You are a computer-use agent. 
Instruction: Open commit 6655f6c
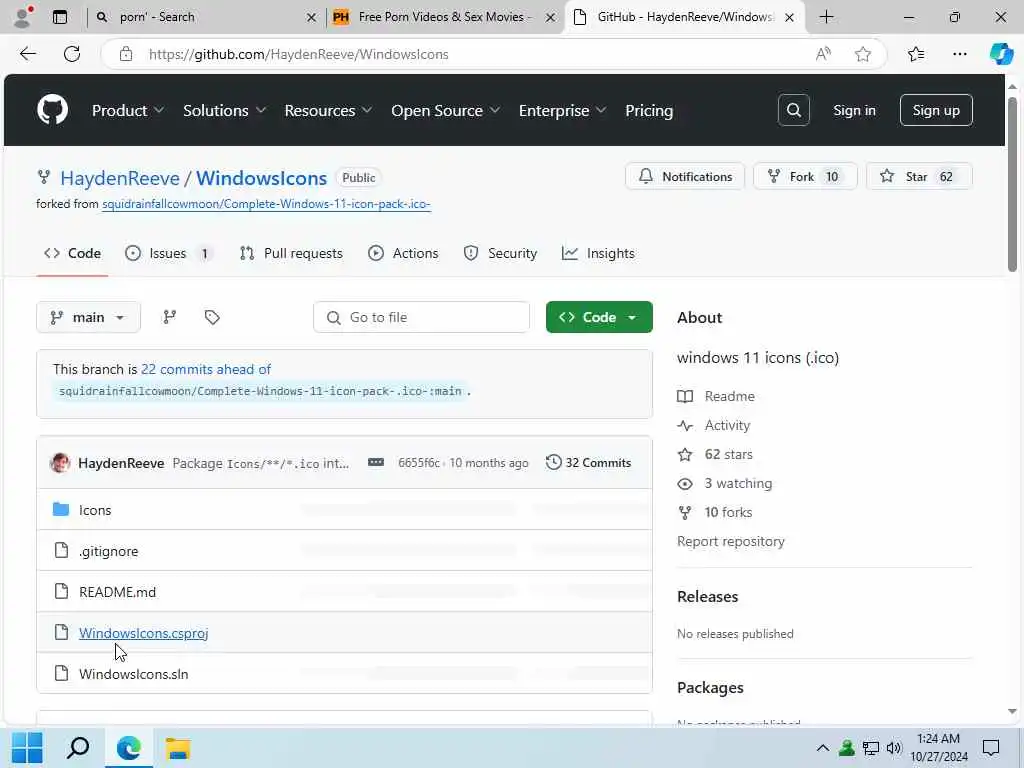tap(419, 462)
